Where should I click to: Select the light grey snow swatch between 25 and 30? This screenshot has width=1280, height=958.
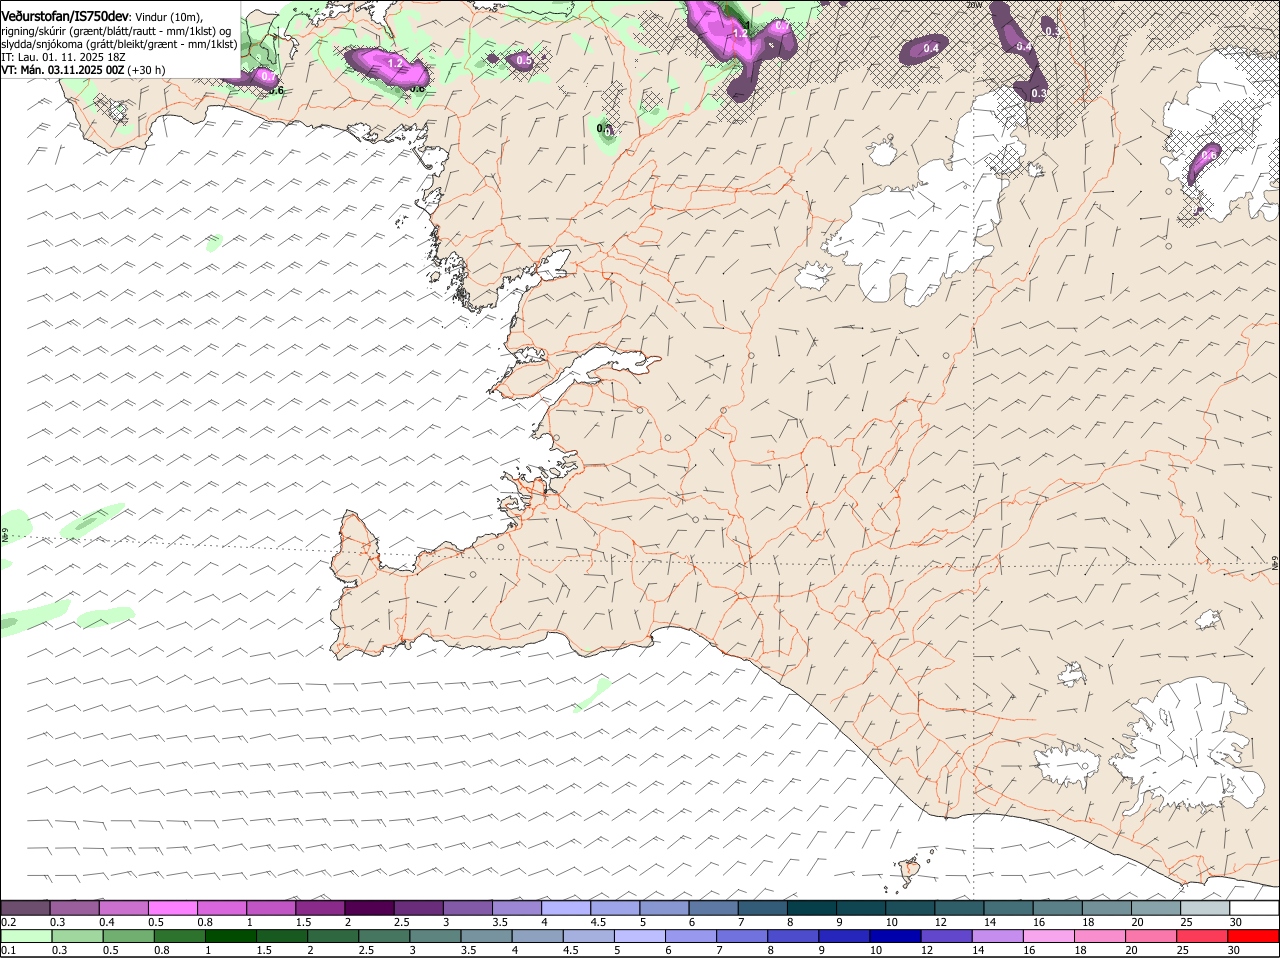pos(1205,908)
